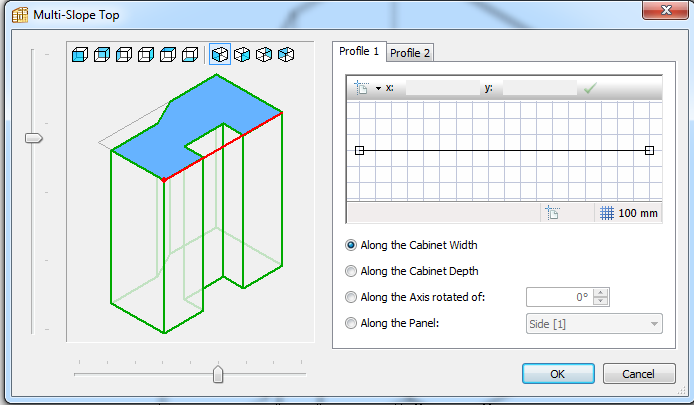Decrease the rotation angle with the down arrow

coord(601,301)
